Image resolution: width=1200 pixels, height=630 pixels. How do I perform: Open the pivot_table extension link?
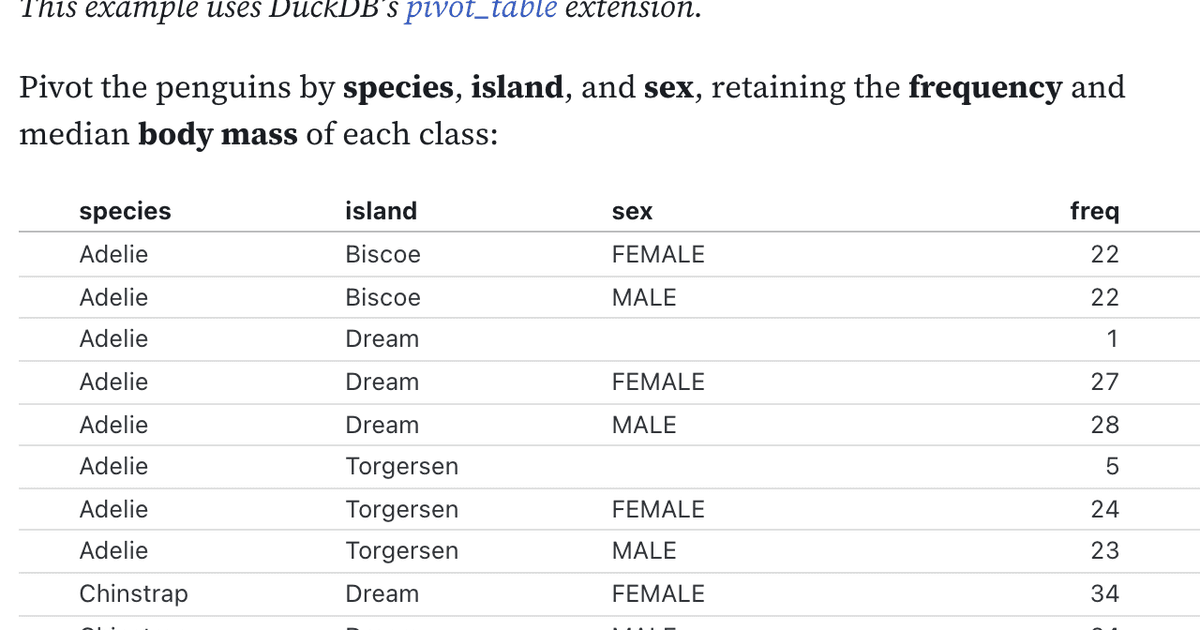[480, 10]
